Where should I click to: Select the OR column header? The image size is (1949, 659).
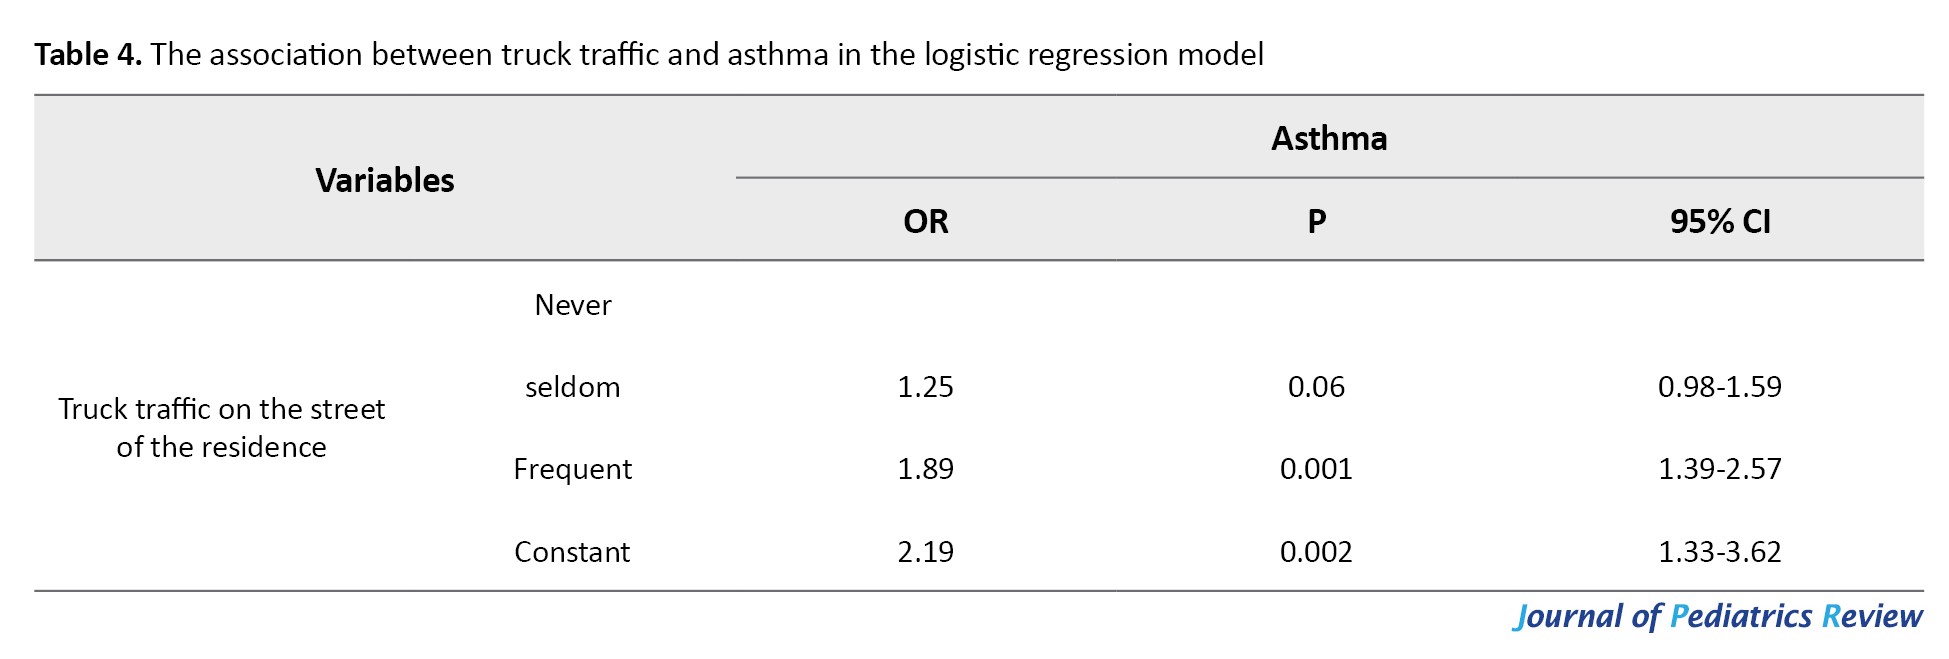926,221
